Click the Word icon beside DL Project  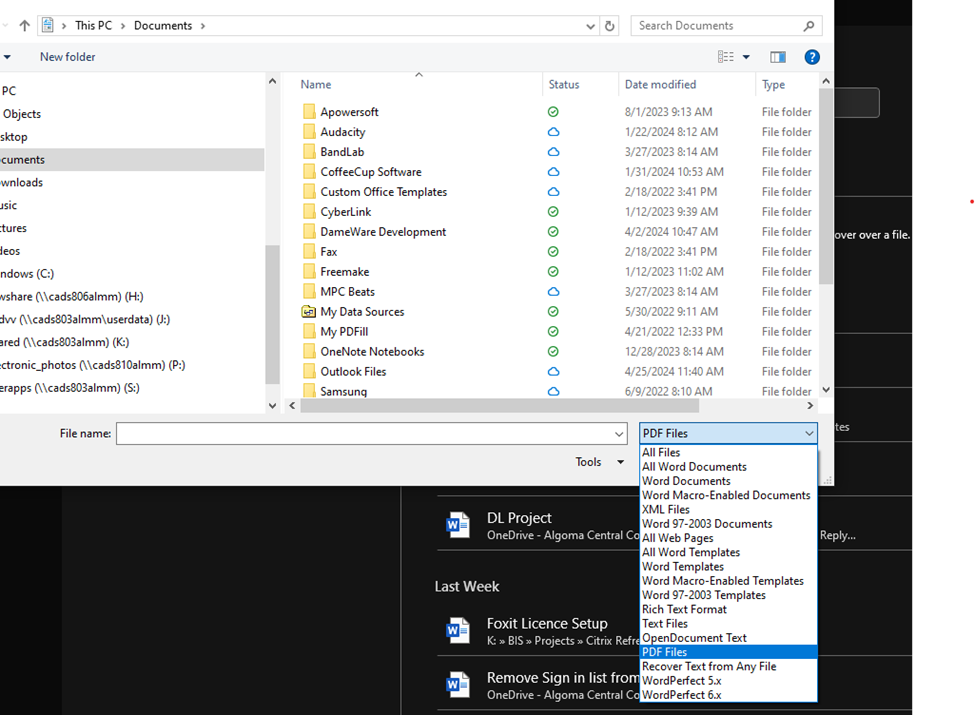pos(458,524)
